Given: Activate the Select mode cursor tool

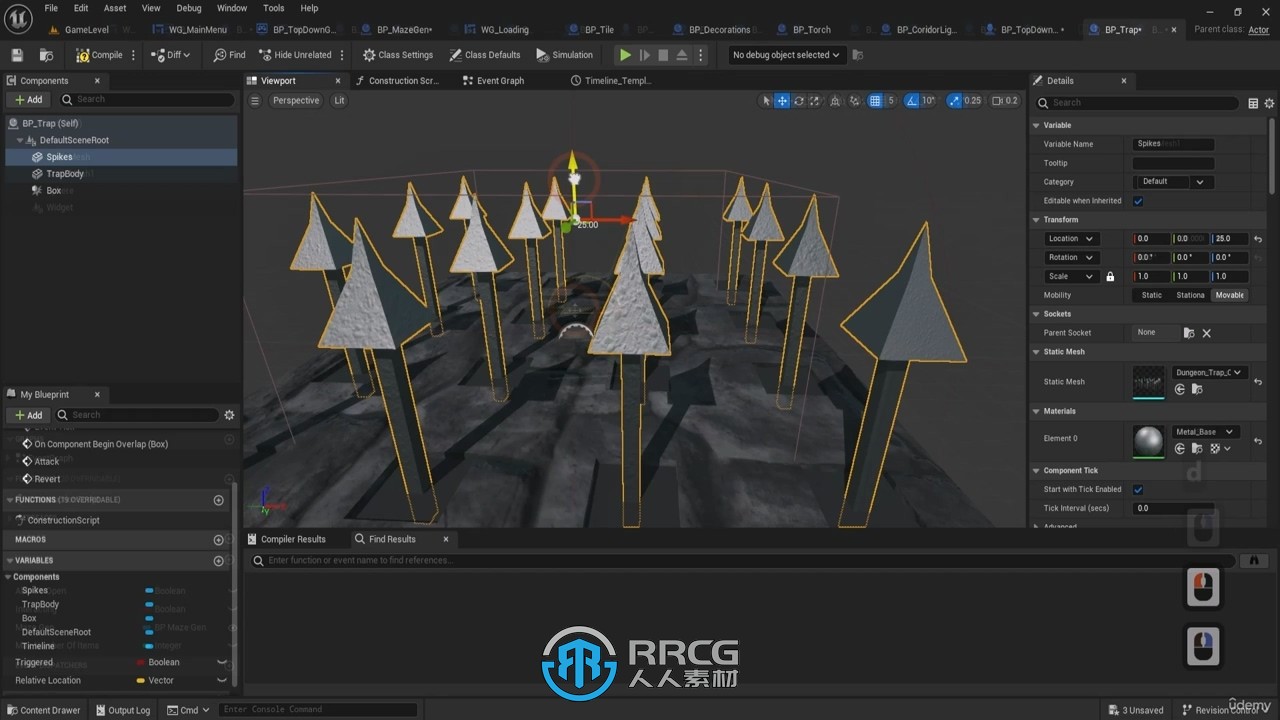Looking at the screenshot, I should click(x=767, y=101).
